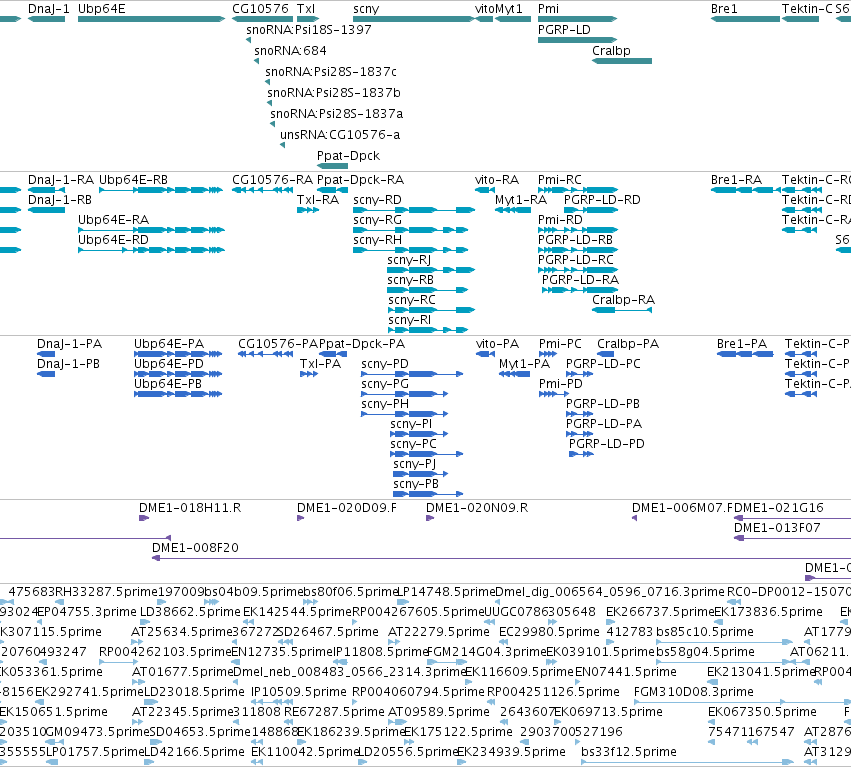This screenshot has width=851, height=767.
Task: Click the scny-PB protein label
Action: [x=416, y=484]
